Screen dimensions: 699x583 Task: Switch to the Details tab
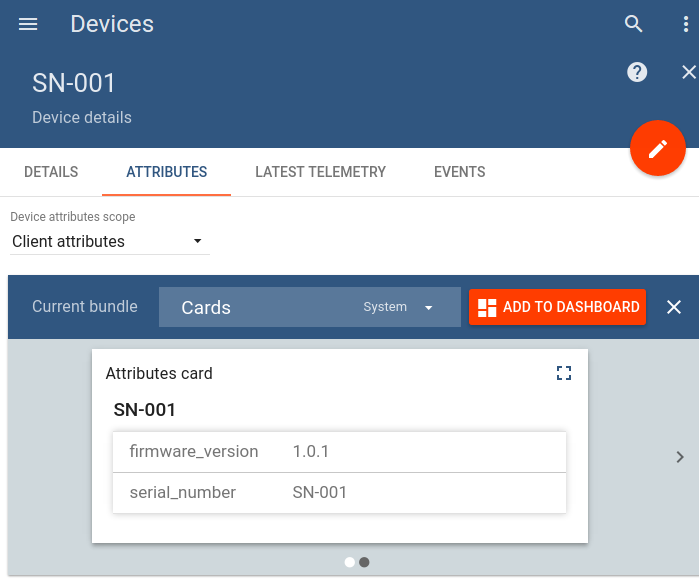tap(51, 172)
